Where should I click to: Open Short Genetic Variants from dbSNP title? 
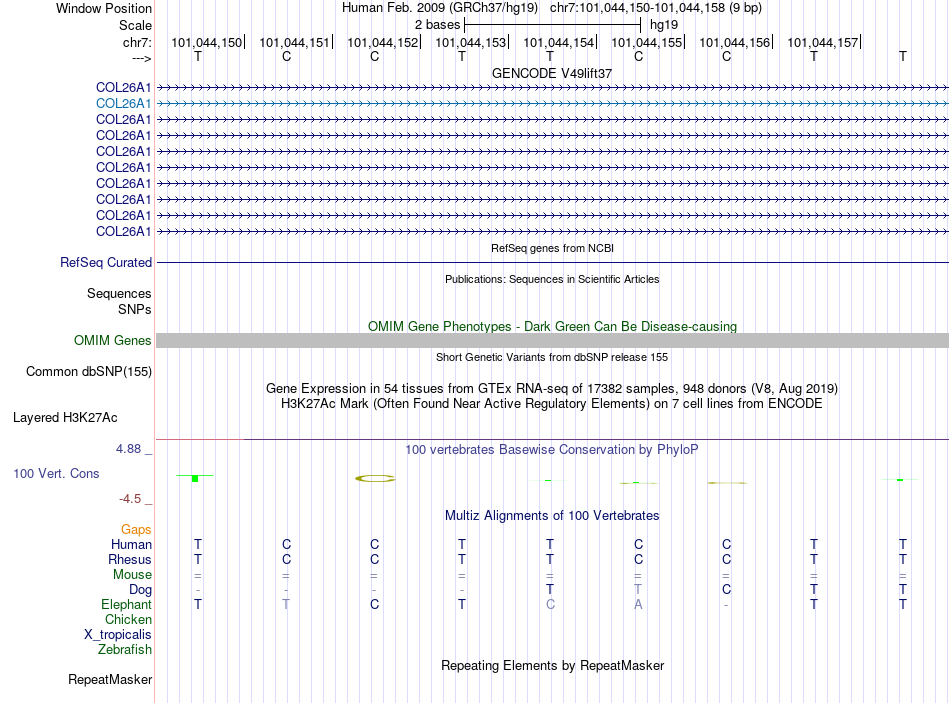[x=552, y=358]
